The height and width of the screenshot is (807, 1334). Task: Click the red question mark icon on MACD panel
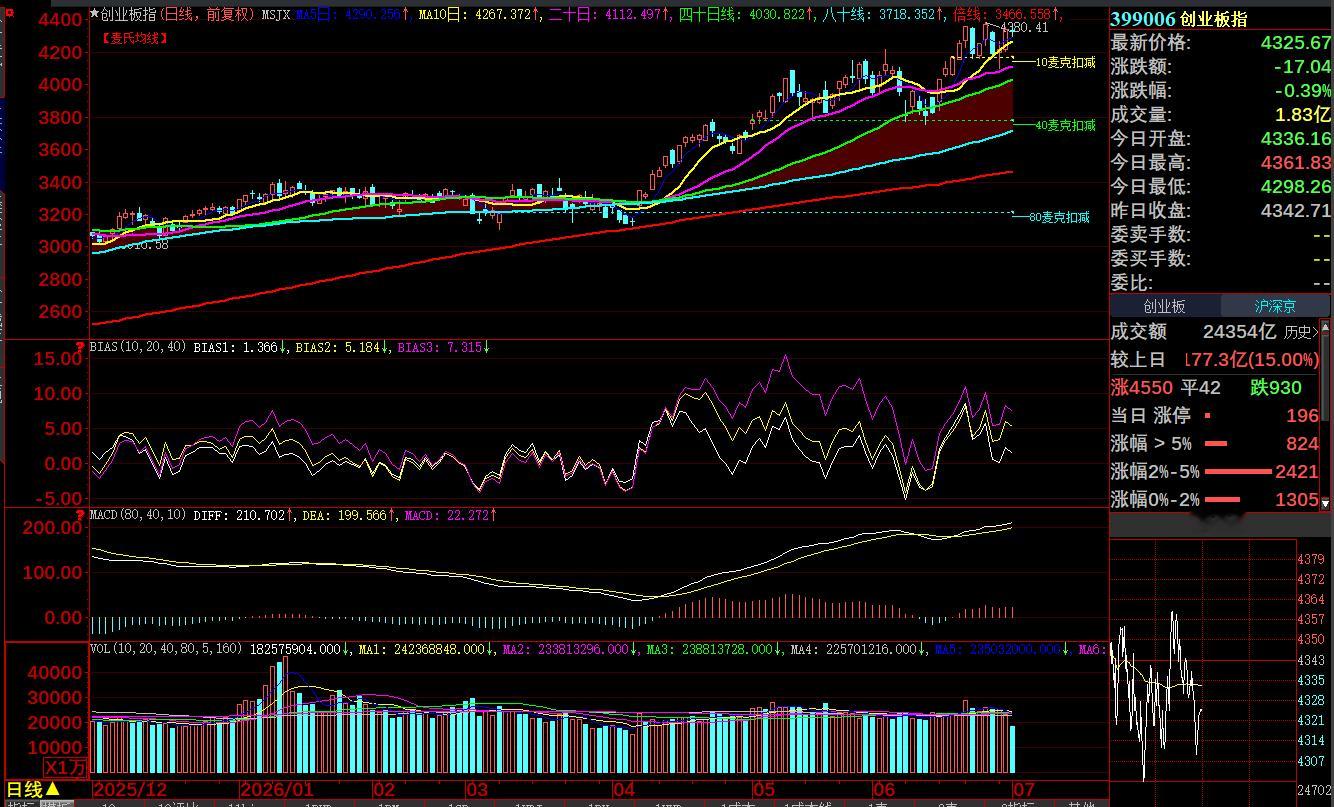click(80, 515)
